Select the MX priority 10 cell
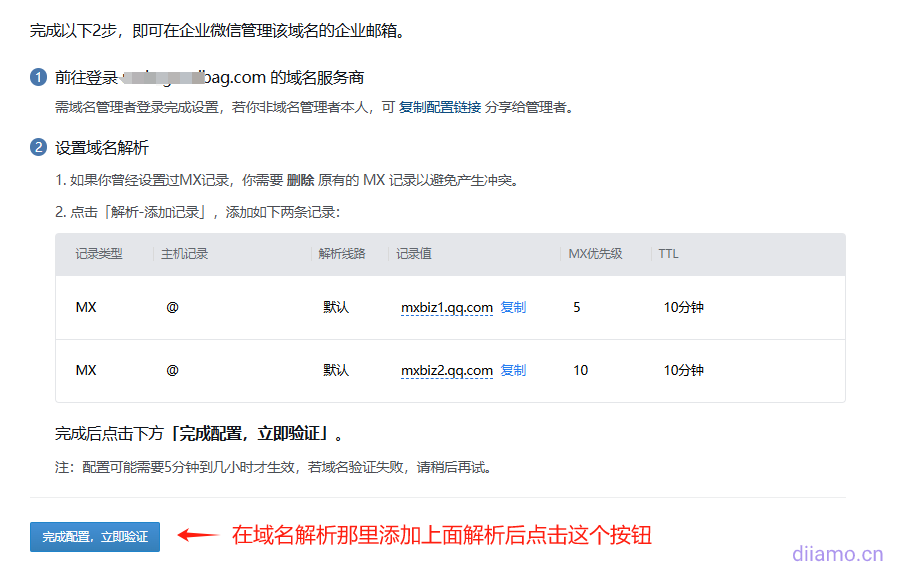898x572 pixels. 580,371
